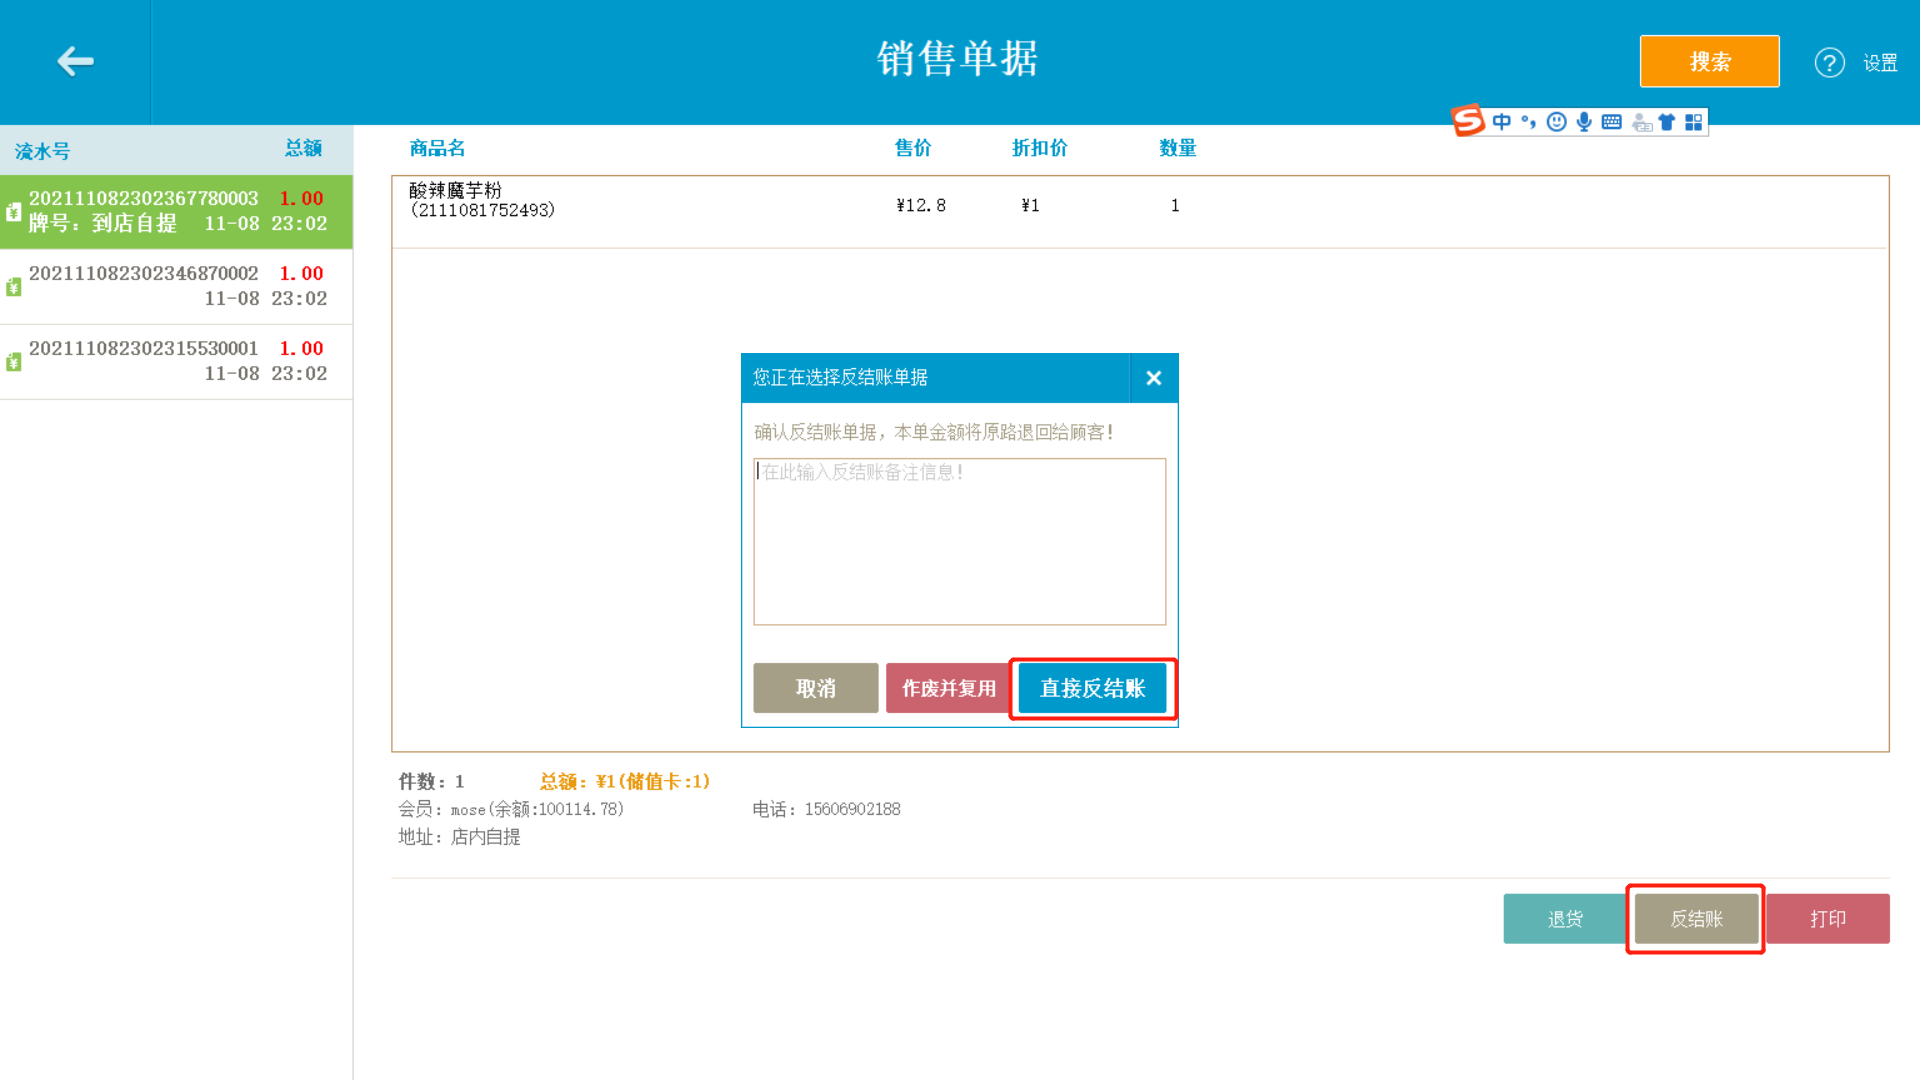Click the ¥12.8 price cell
The width and height of the screenshot is (1920, 1080).
(x=920, y=205)
